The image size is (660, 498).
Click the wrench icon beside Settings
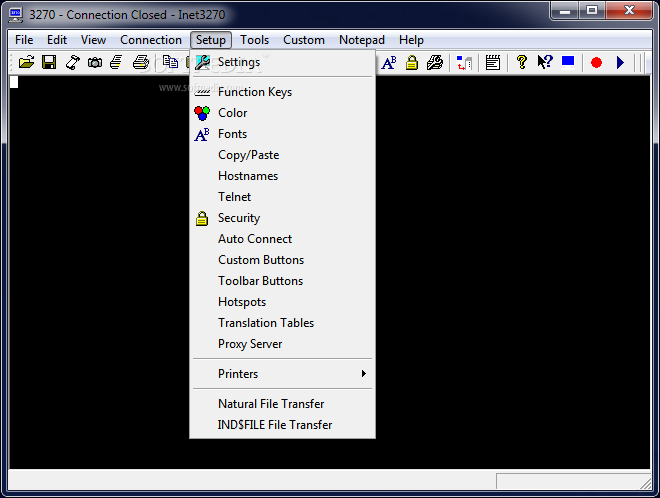click(x=202, y=62)
